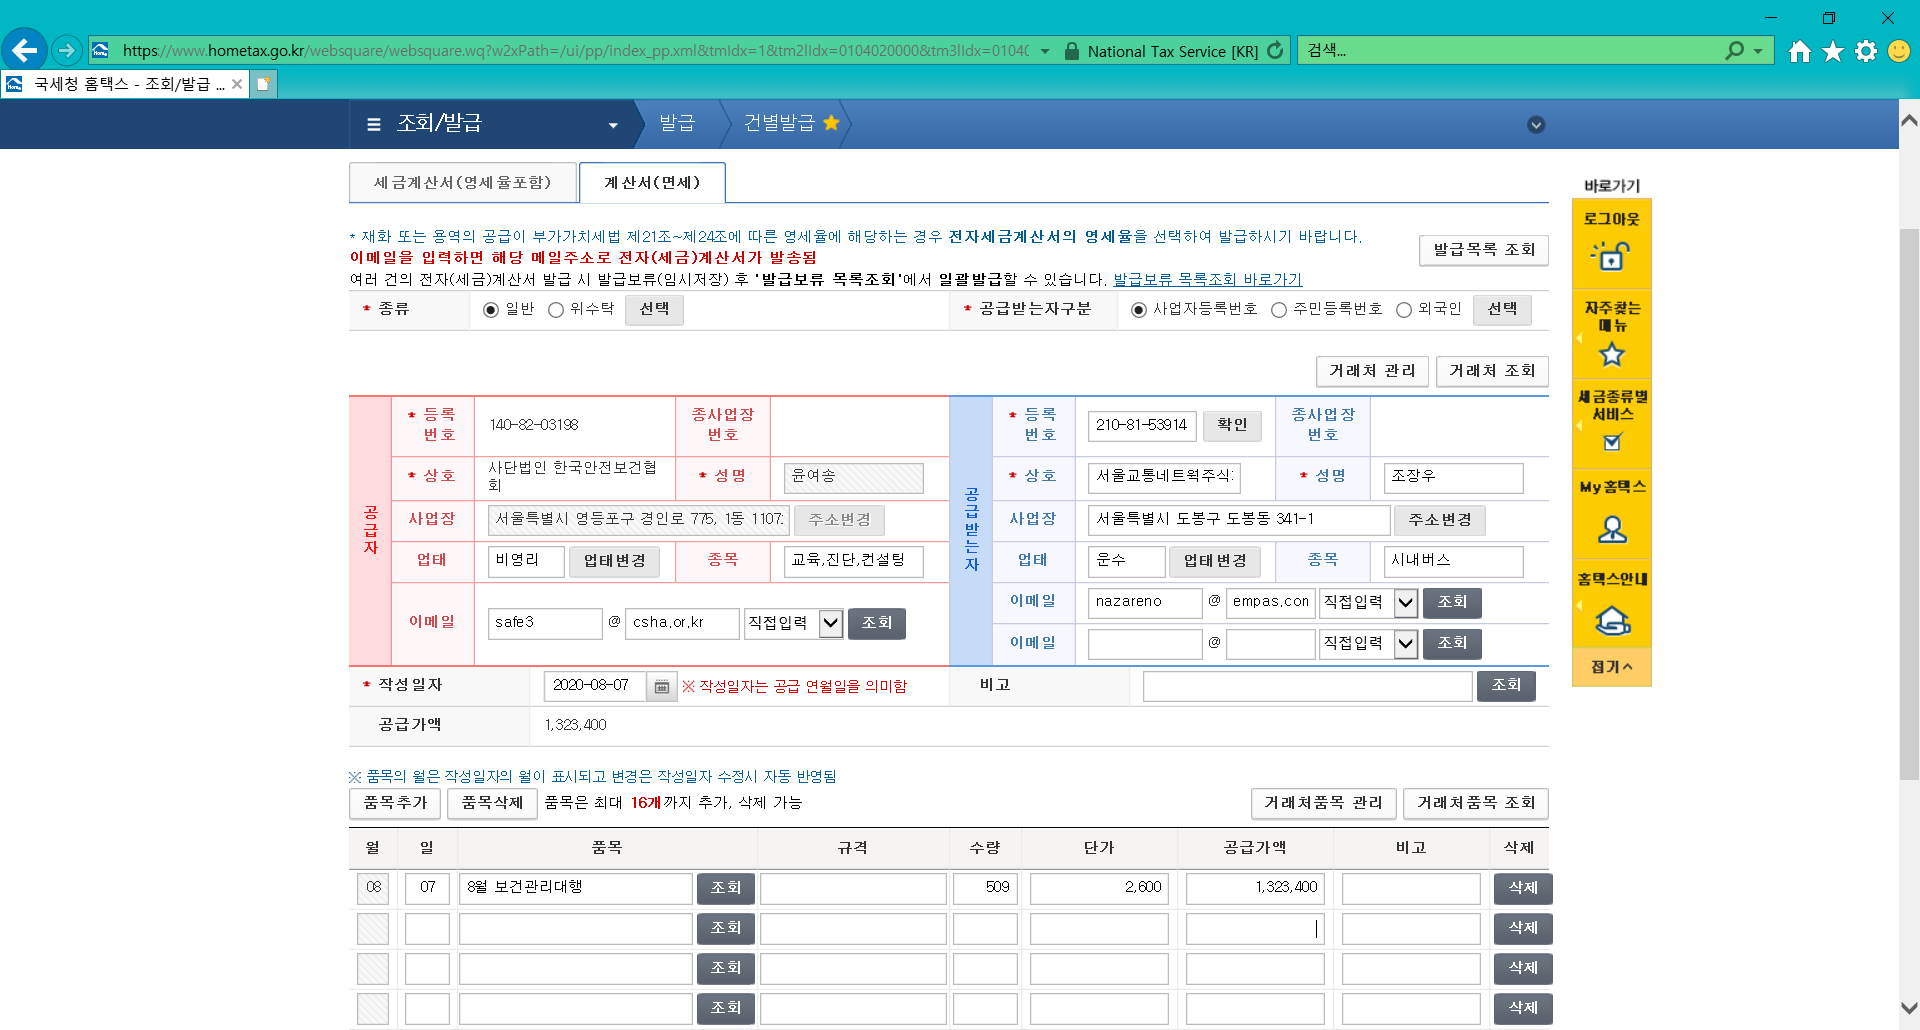Image resolution: width=1920 pixels, height=1030 pixels.
Task: Click the yellow star next to 건별발급
Action: [831, 123]
